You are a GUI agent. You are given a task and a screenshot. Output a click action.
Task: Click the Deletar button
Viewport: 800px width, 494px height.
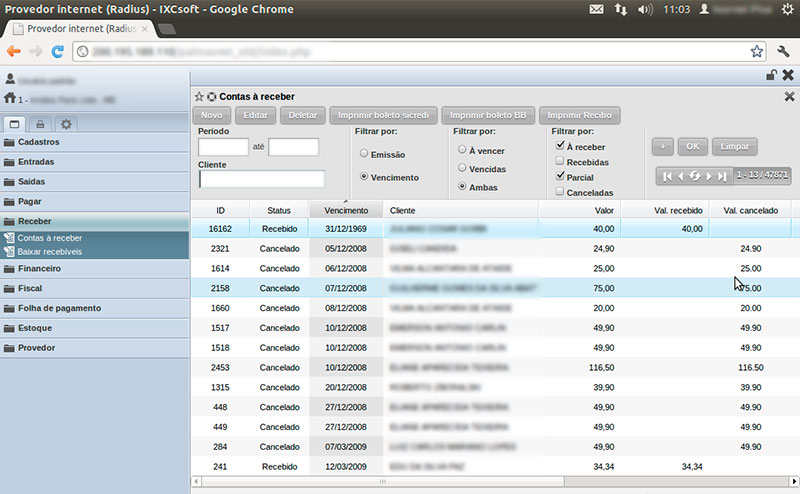(303, 115)
